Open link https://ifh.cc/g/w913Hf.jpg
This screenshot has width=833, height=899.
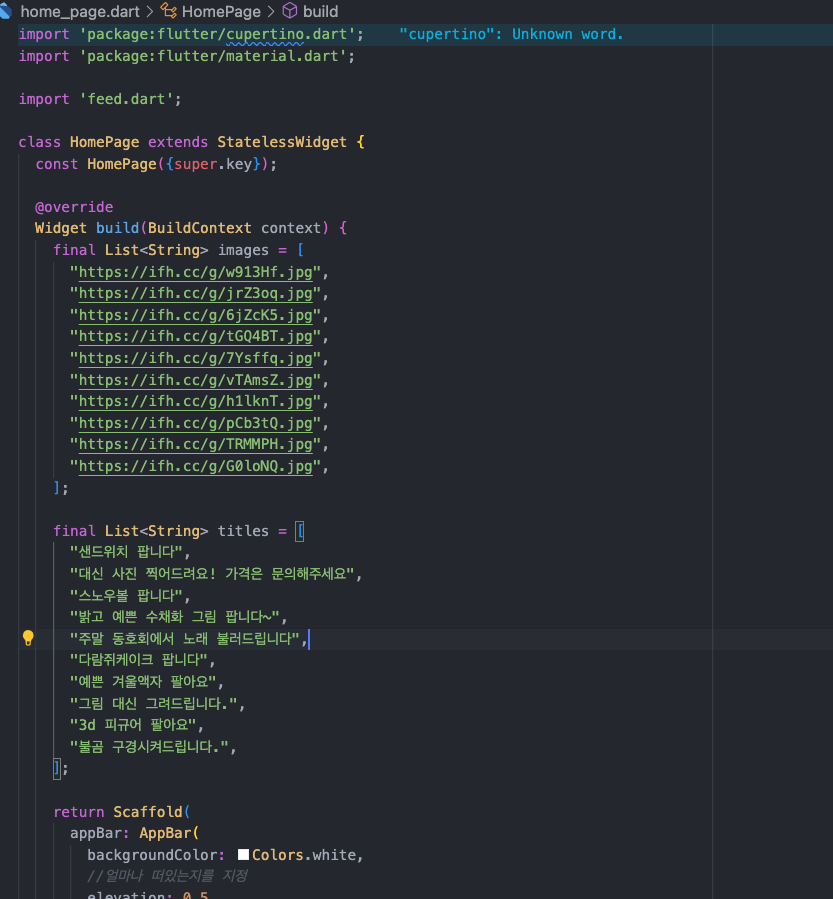195,272
